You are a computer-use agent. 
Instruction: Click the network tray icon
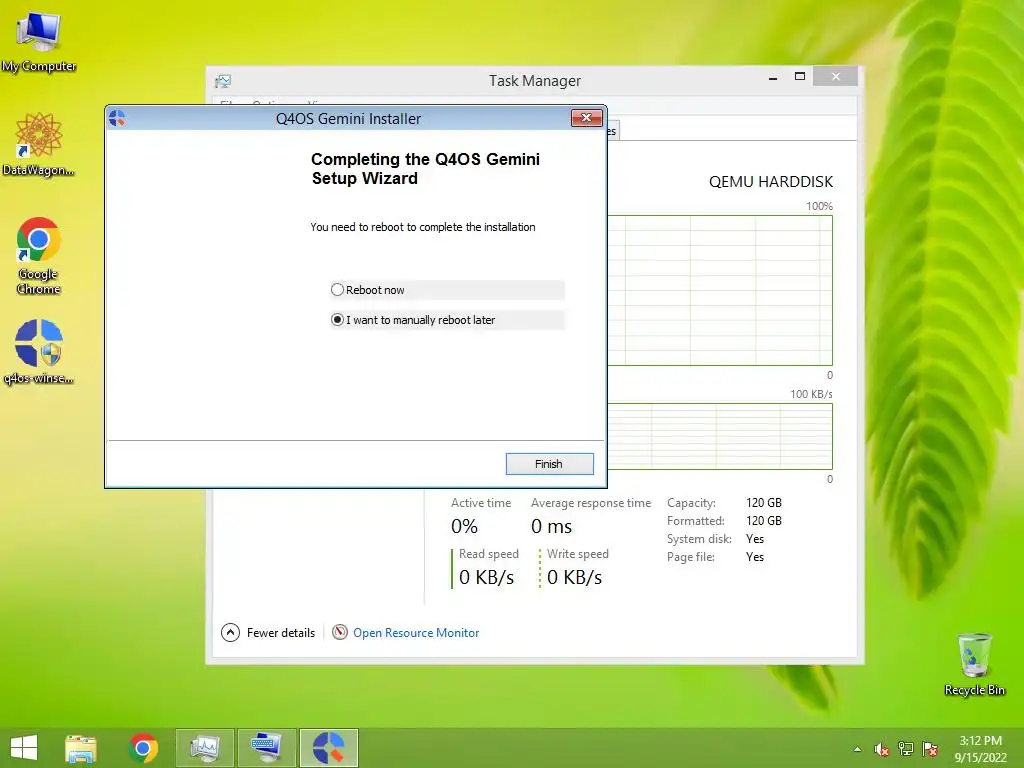point(906,749)
